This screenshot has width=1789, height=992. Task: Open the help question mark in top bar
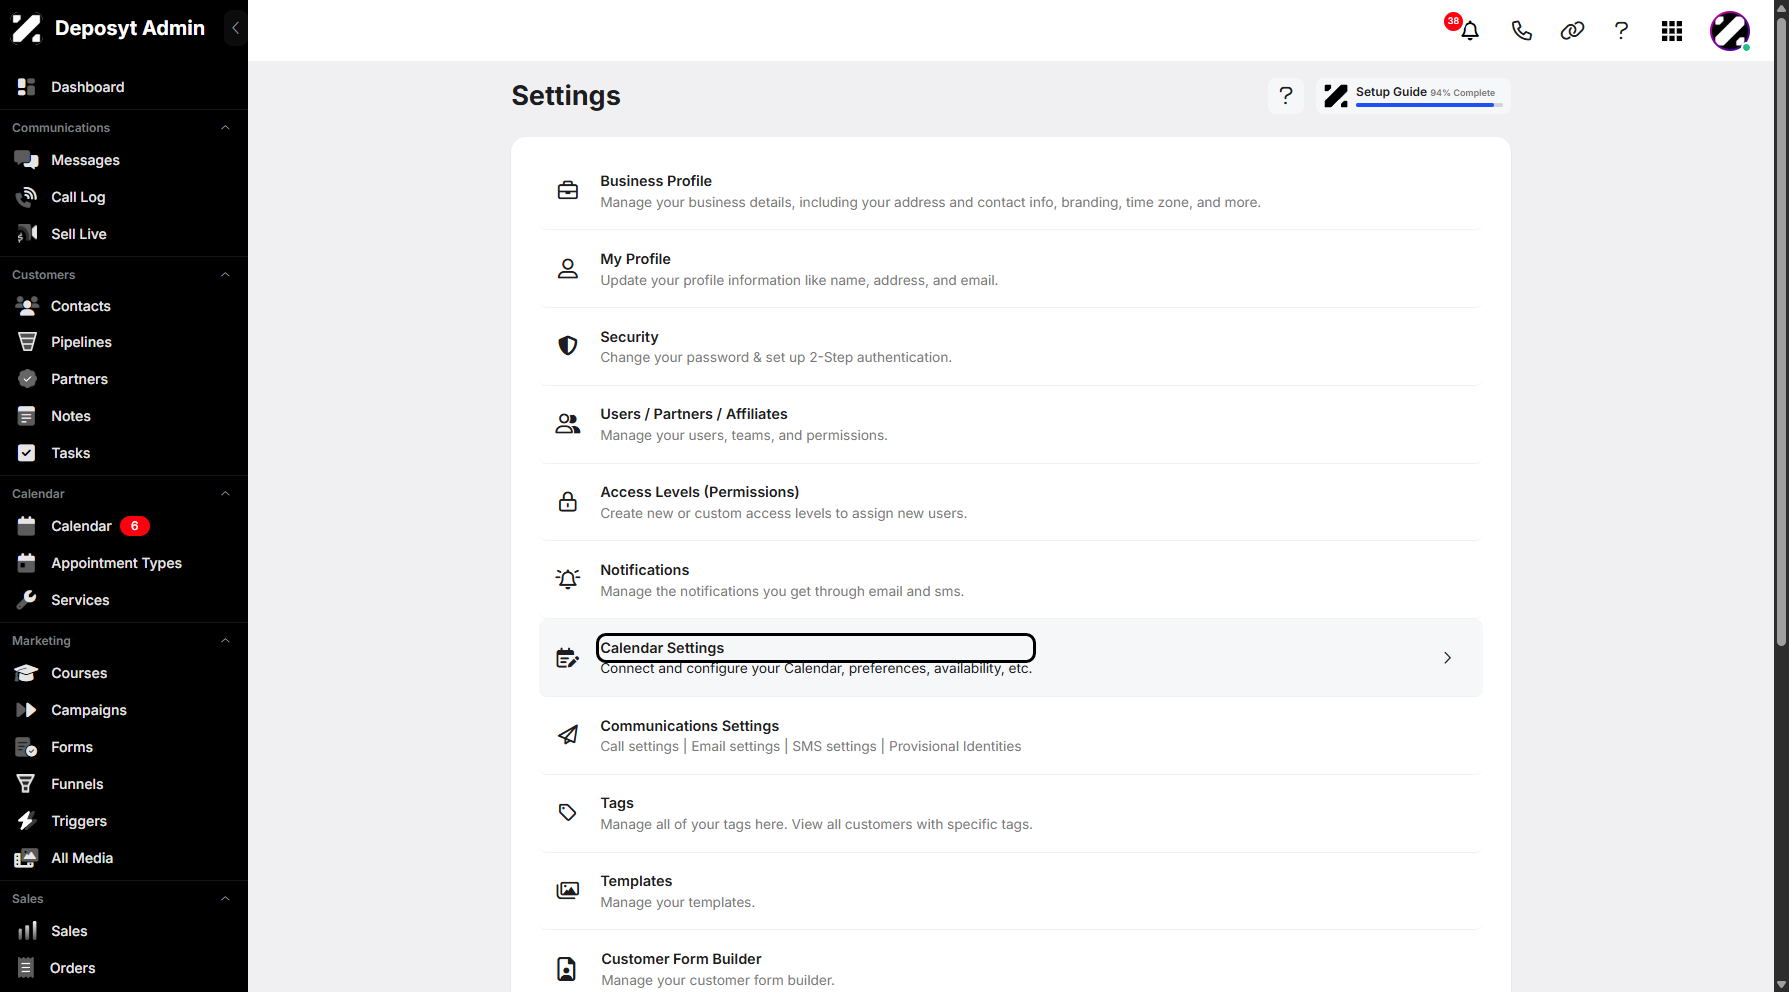[x=1621, y=31]
